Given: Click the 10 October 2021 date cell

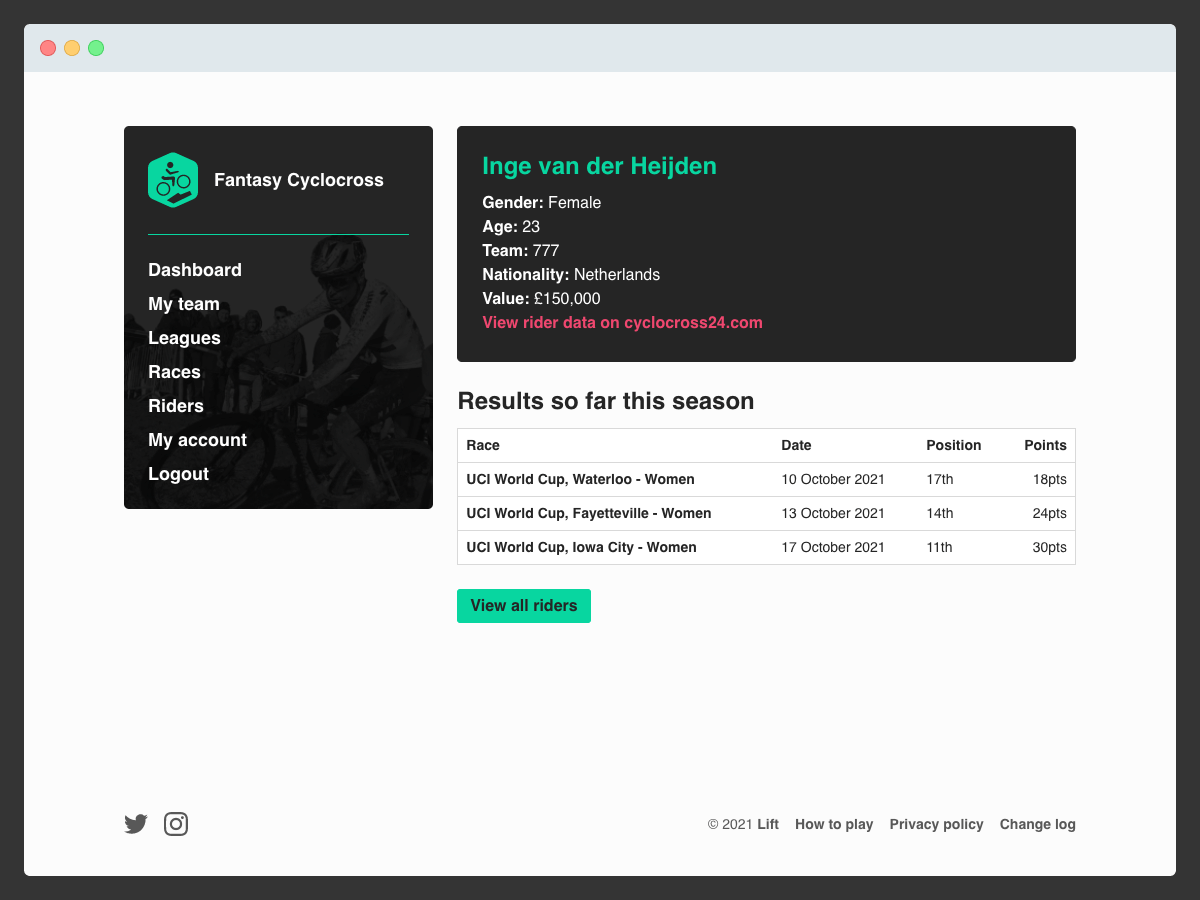Looking at the screenshot, I should [833, 480].
